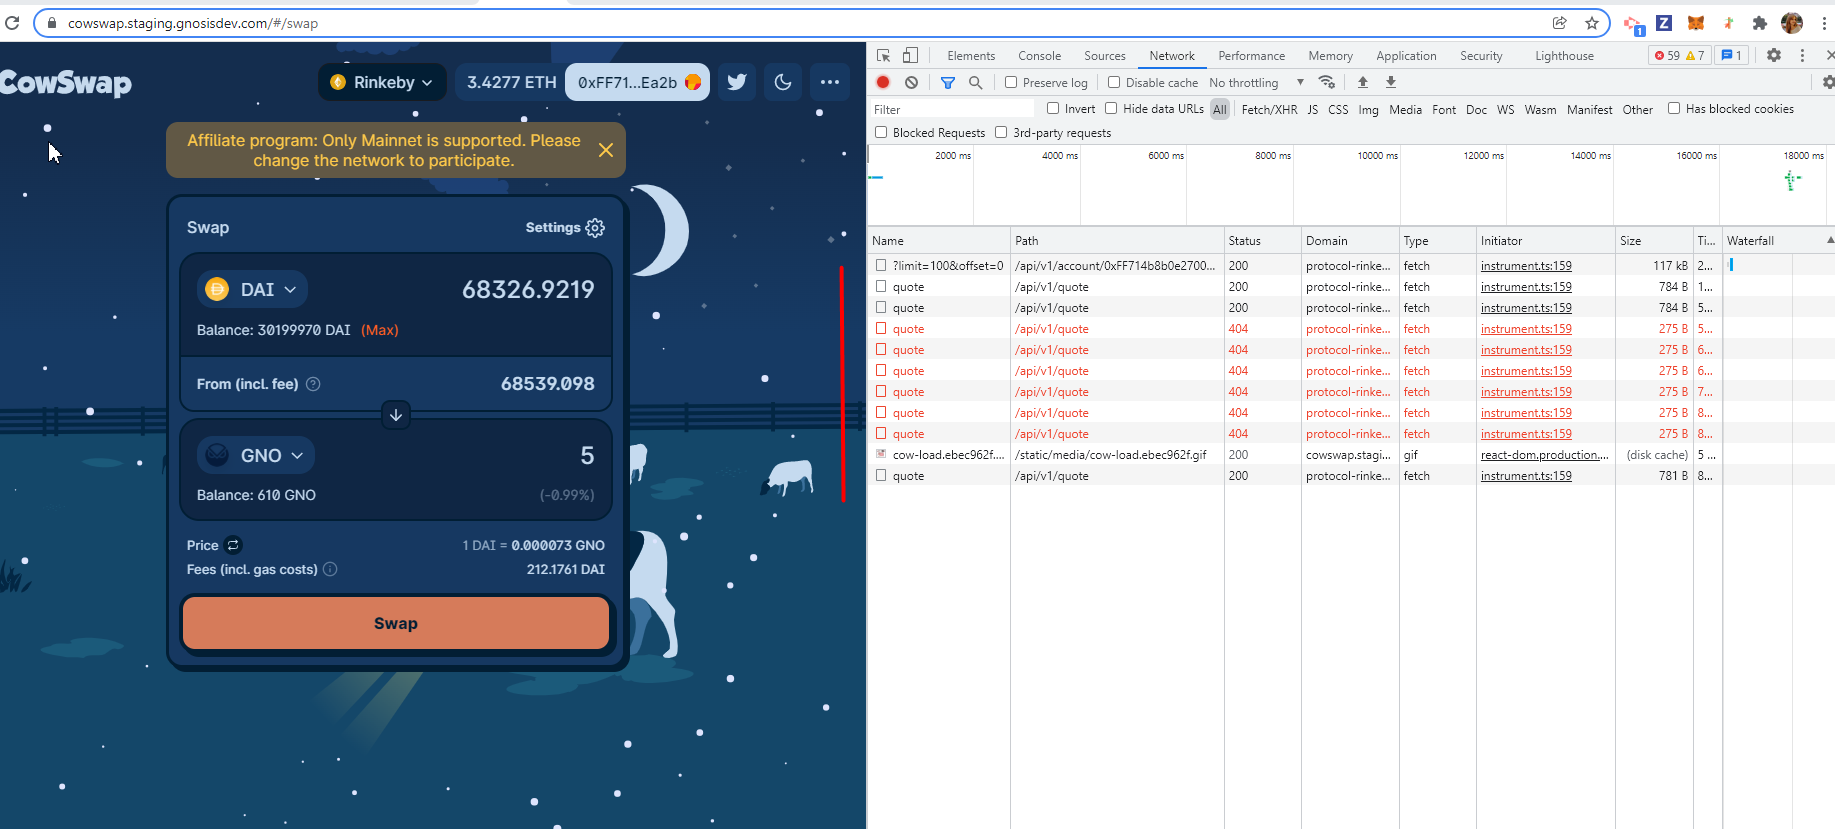1835x829 pixels.
Task: Open the Rinkeby network selector
Action: tap(382, 82)
